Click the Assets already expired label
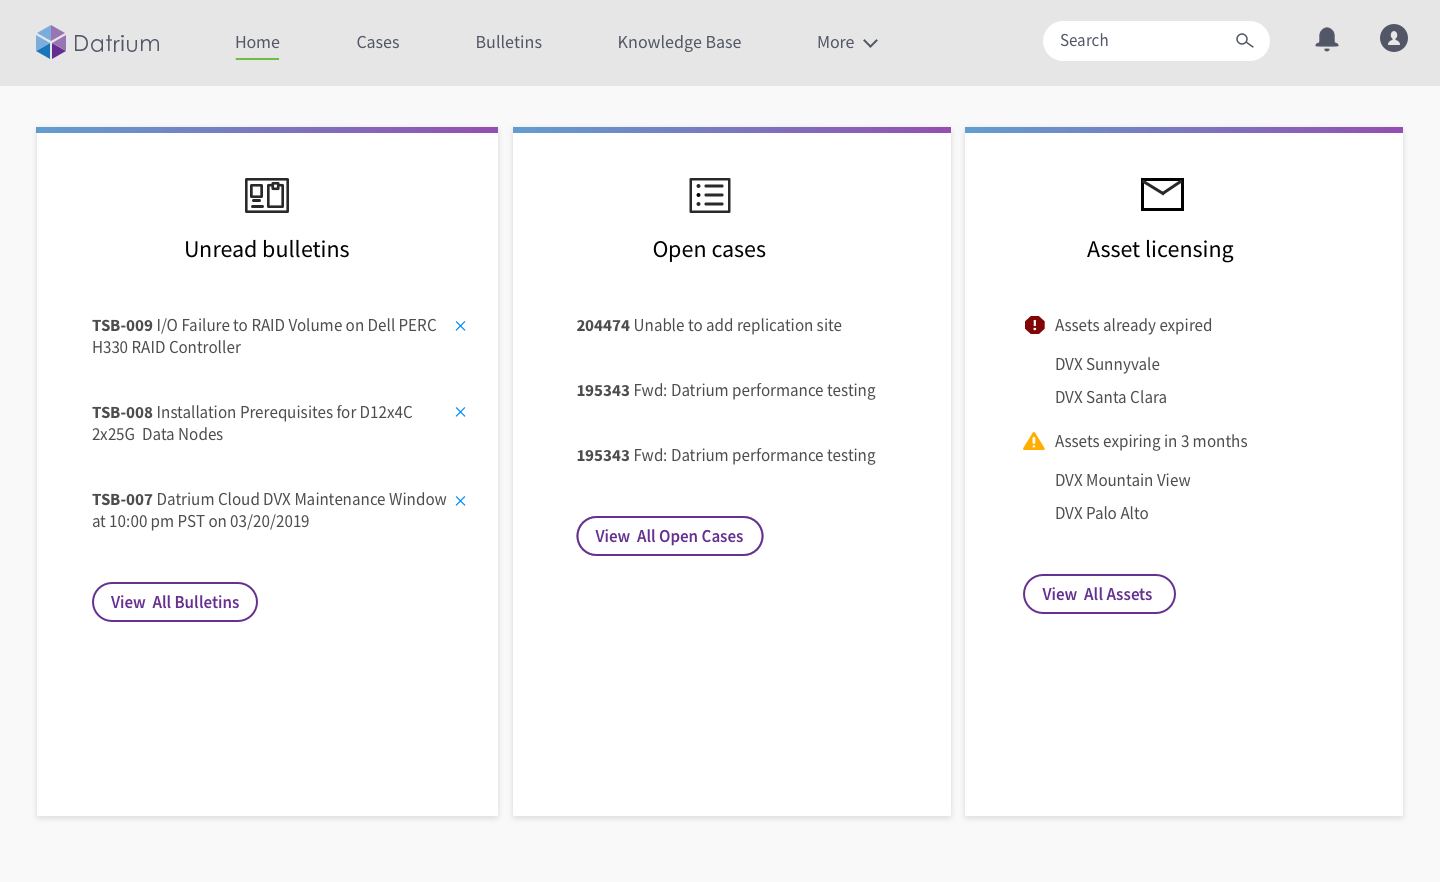This screenshot has width=1440, height=882. pos(1133,325)
